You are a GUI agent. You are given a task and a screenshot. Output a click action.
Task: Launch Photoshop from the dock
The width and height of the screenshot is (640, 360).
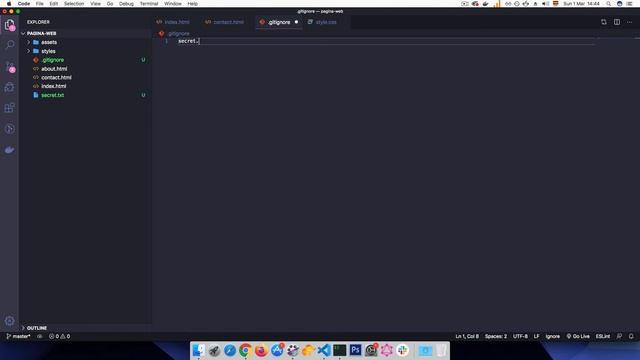(356, 350)
